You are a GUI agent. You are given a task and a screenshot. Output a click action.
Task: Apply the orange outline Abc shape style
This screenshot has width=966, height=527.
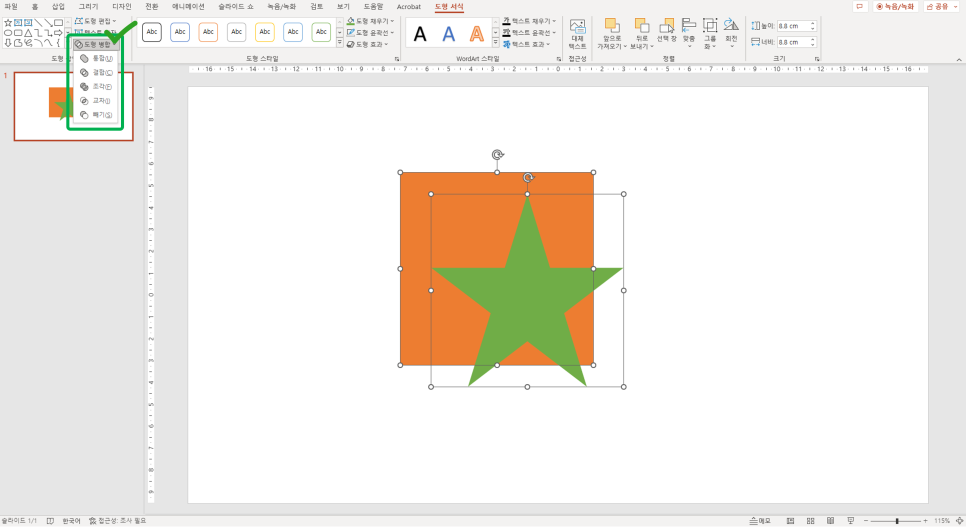208,32
